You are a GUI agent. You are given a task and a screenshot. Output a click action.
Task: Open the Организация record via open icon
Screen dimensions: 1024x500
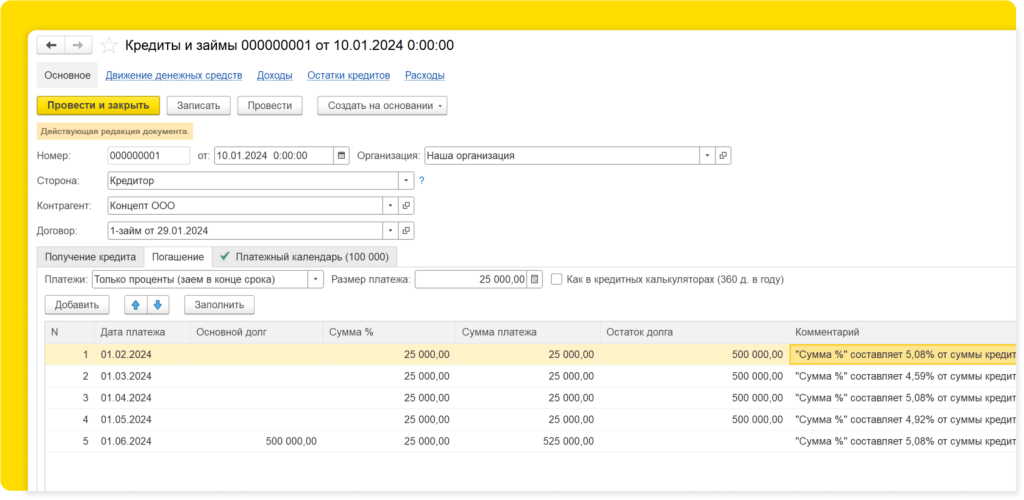pyautogui.click(x=724, y=156)
